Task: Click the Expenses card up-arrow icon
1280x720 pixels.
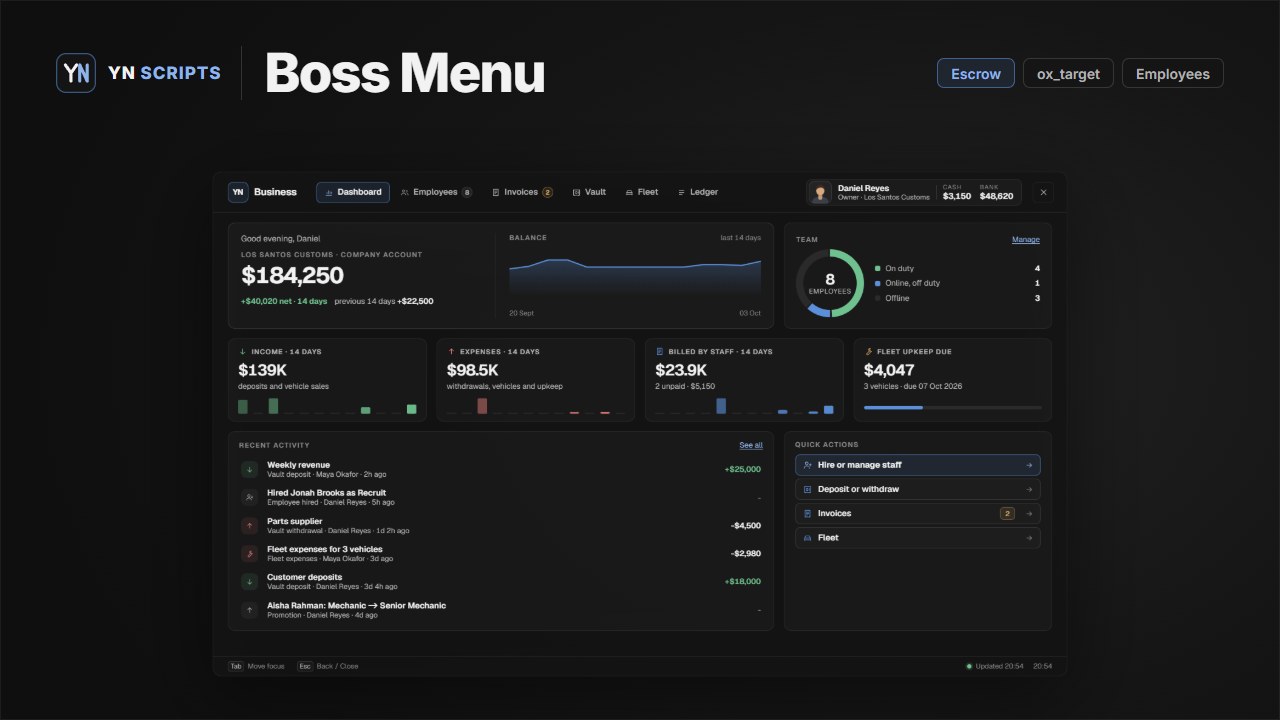Action: [x=451, y=352]
